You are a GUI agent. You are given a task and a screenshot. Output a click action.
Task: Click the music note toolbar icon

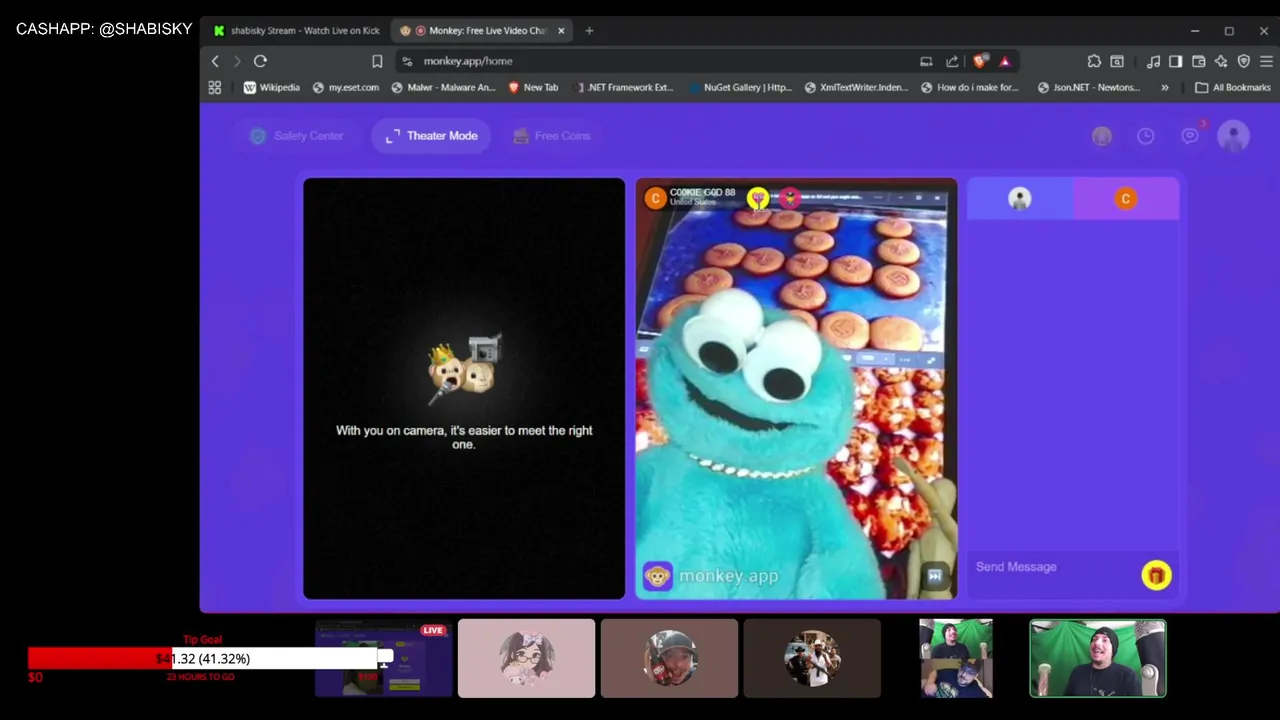coord(1153,61)
